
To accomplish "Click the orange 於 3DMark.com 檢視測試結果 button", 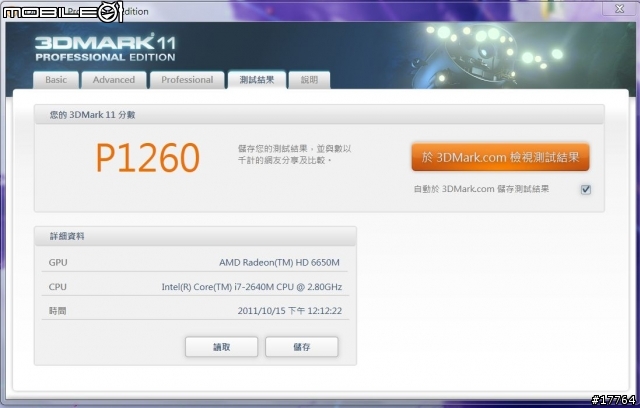I will (500, 157).
